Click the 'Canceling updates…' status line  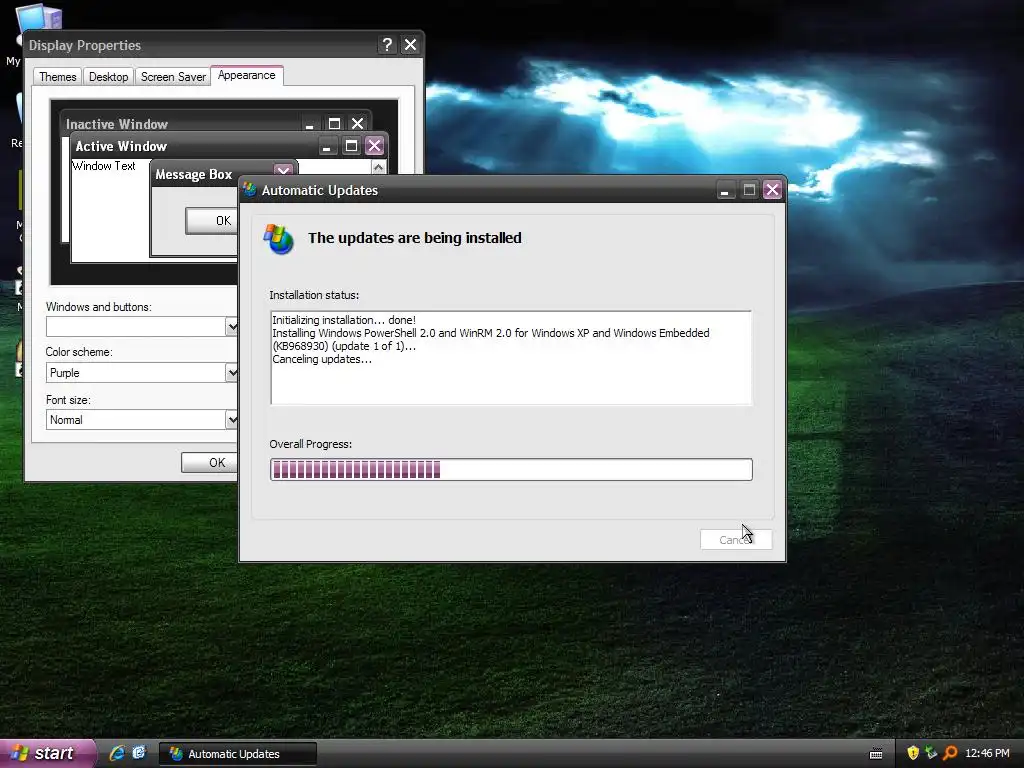coord(322,359)
